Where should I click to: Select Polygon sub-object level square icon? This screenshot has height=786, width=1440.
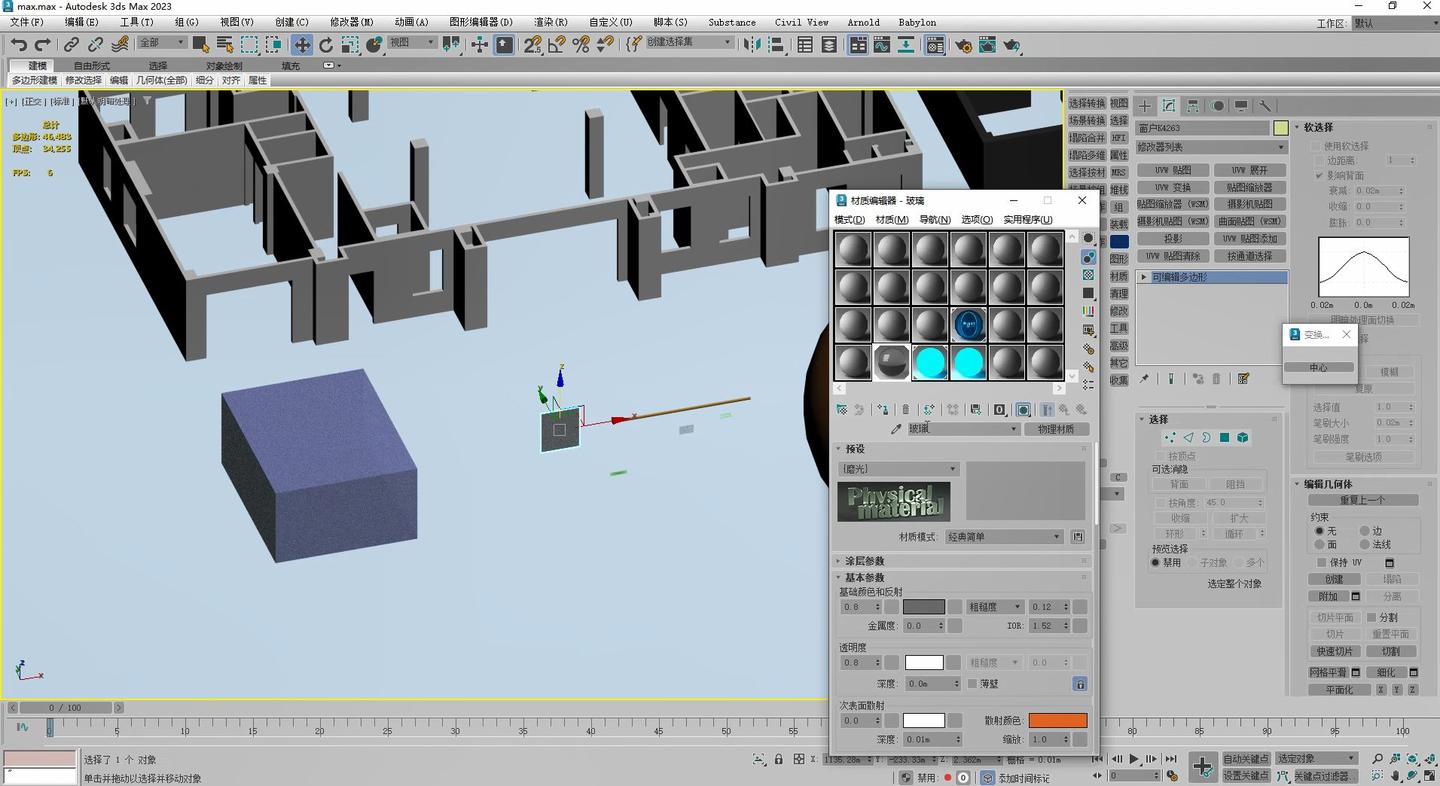(x=1224, y=437)
